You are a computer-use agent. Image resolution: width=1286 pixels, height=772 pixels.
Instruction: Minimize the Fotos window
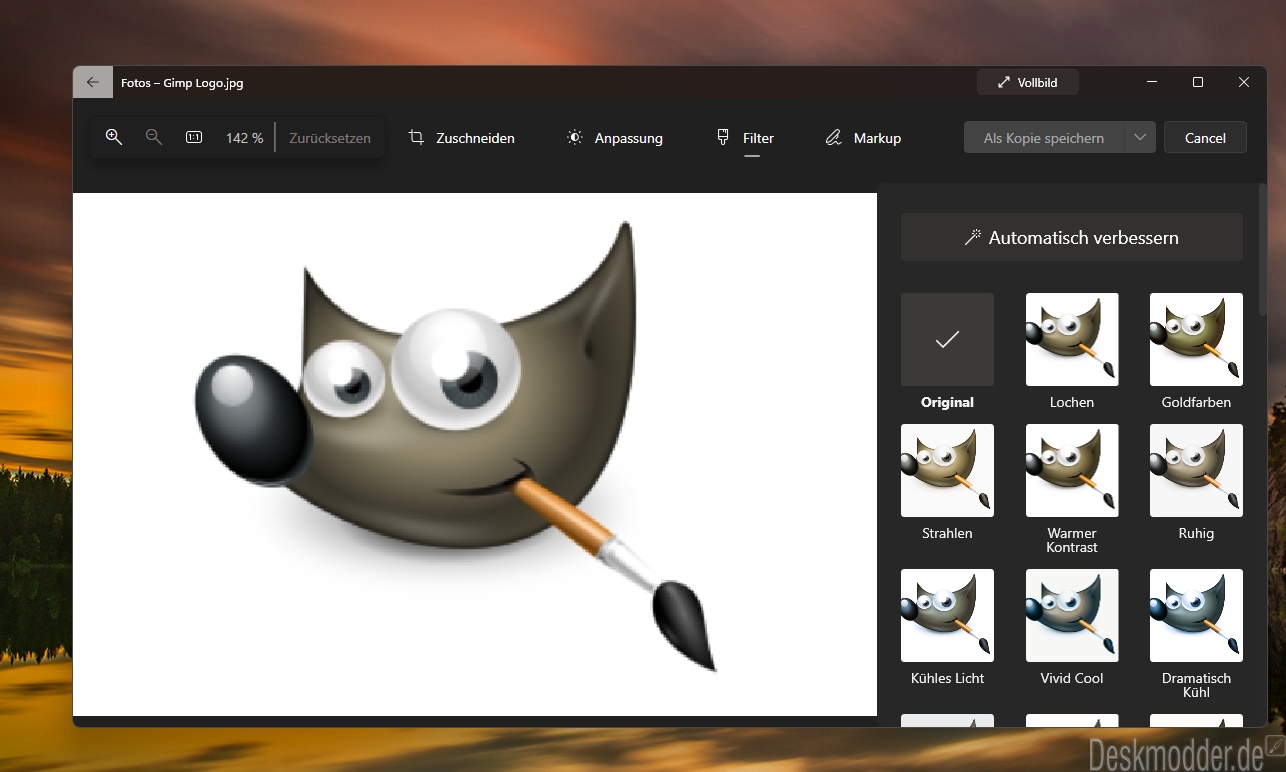click(1152, 83)
